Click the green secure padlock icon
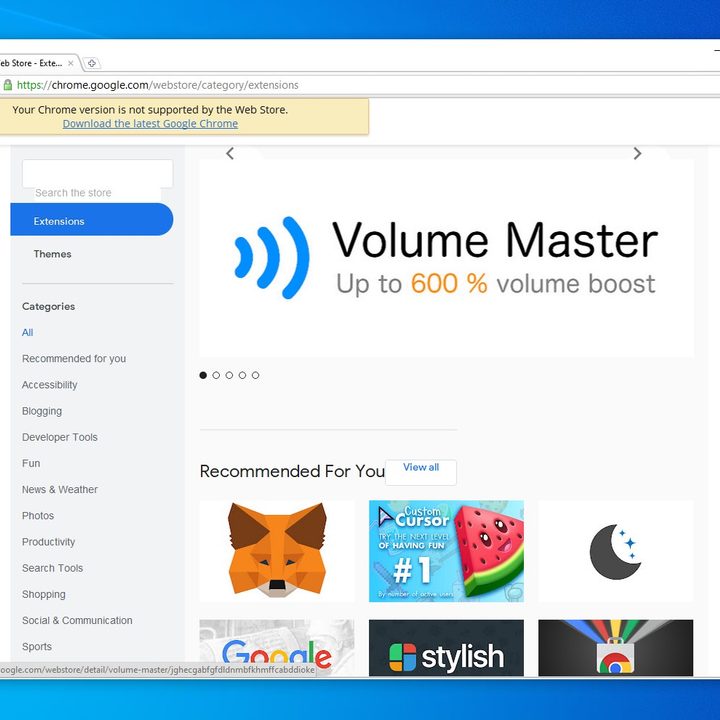This screenshot has height=720, width=720. 7,85
